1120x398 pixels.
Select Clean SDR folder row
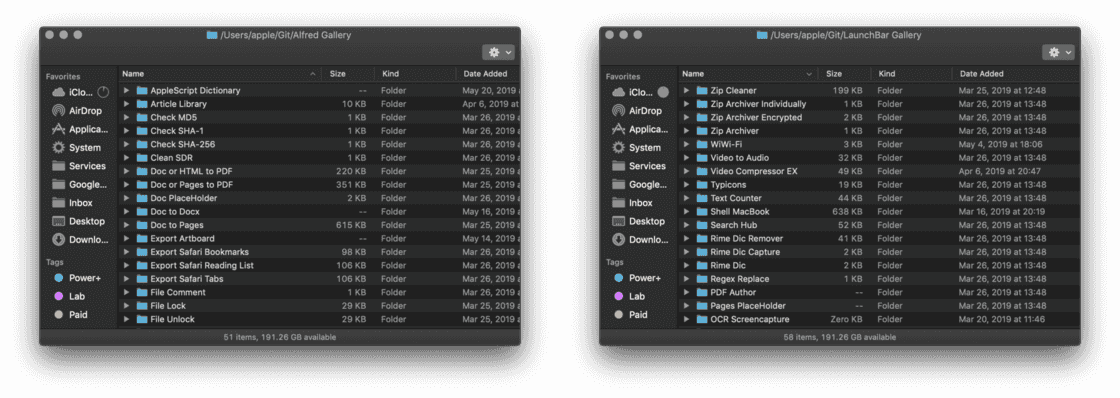point(319,158)
